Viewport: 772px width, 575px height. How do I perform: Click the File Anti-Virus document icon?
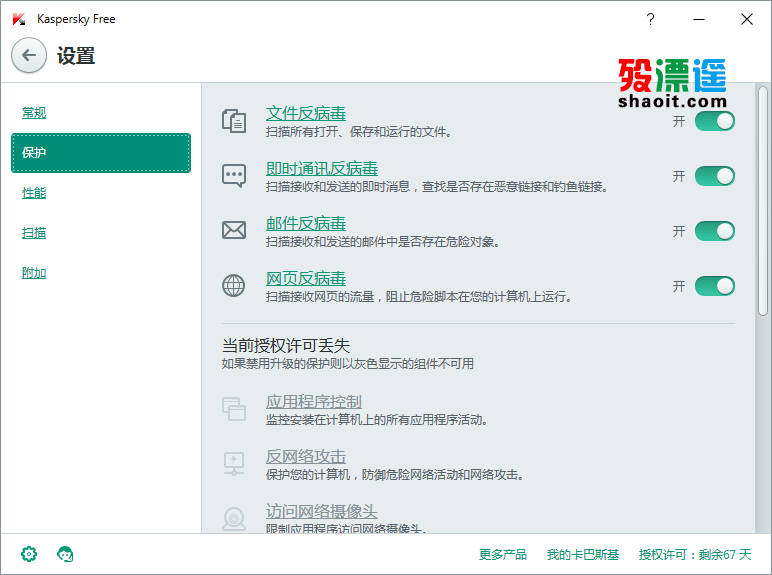coord(234,121)
